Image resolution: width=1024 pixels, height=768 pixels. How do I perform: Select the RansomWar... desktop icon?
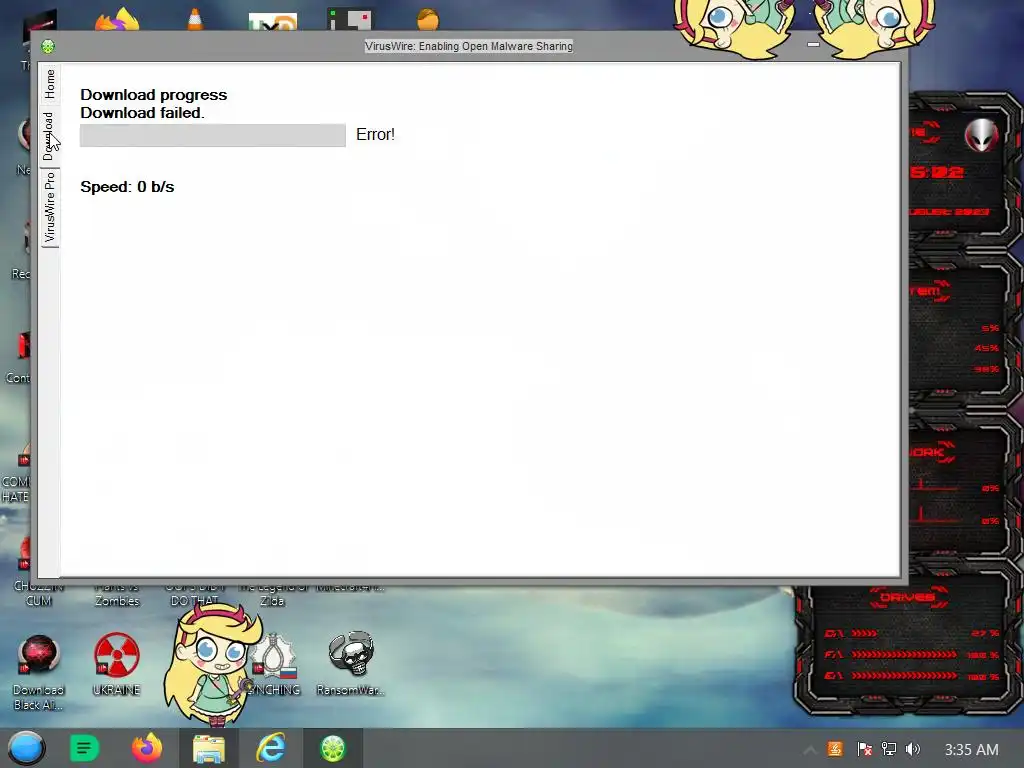point(351,665)
